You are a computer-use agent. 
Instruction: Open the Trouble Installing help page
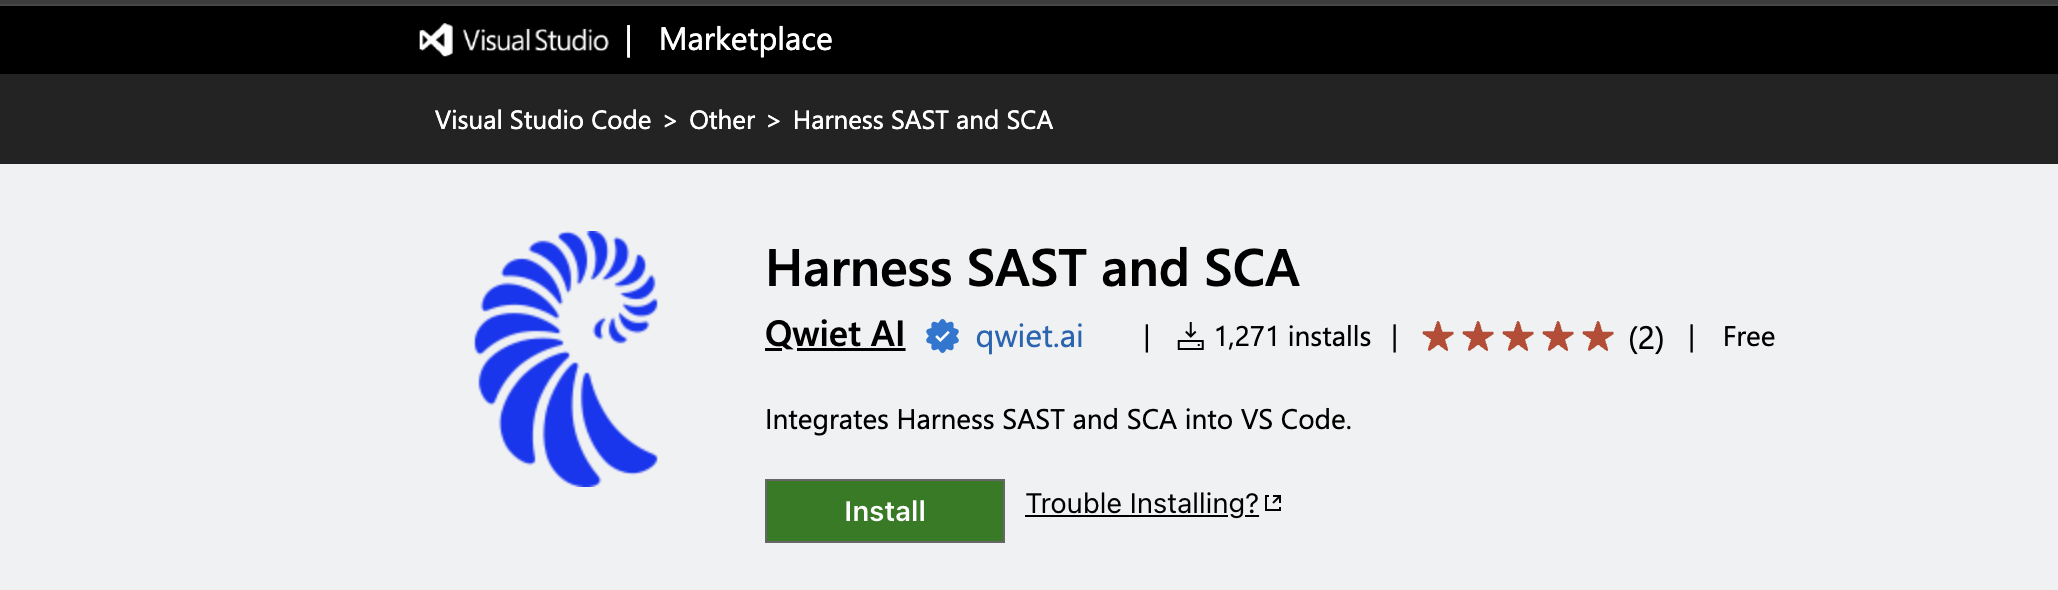(x=1140, y=504)
